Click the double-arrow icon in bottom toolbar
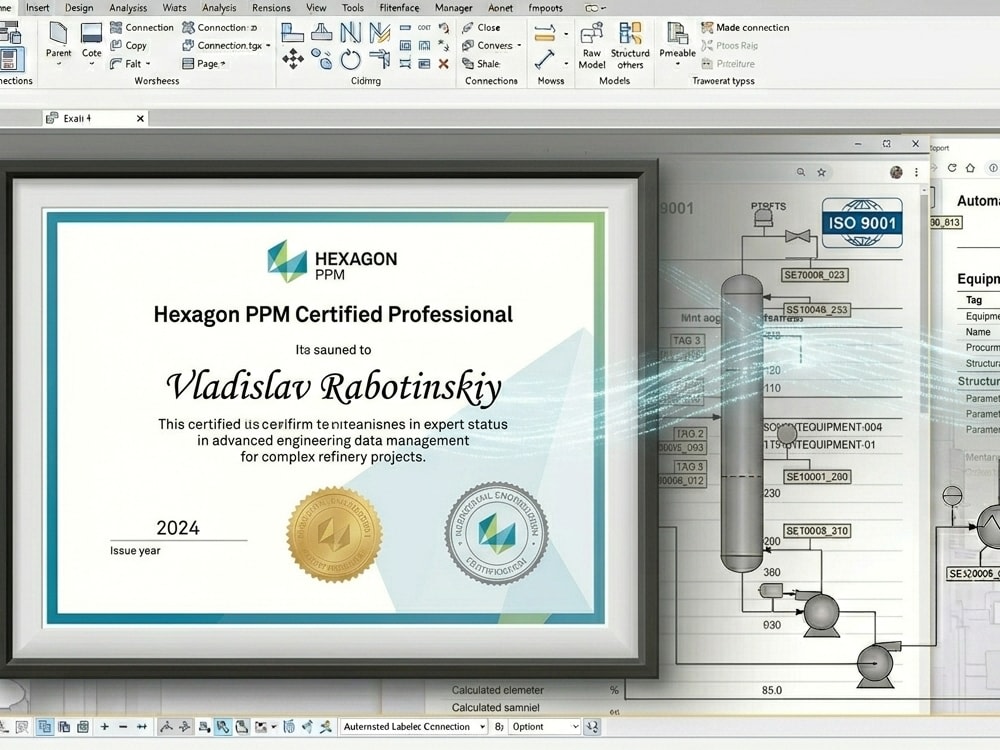The height and width of the screenshot is (750, 1000). point(142,726)
